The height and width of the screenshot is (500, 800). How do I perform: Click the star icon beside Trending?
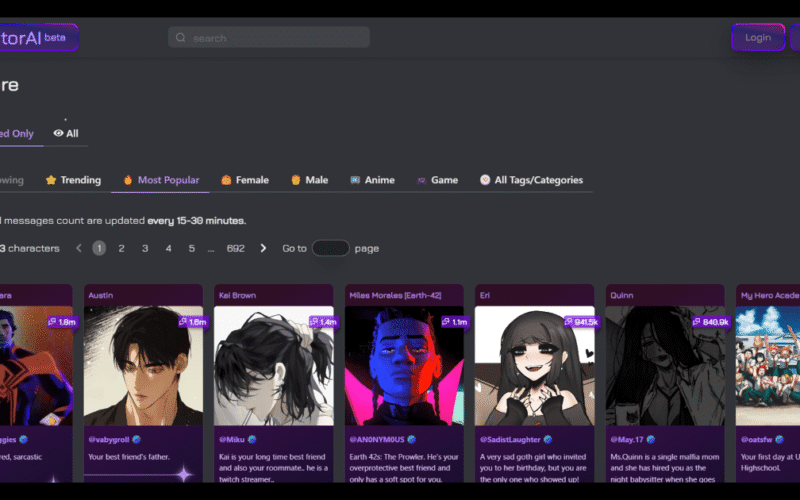point(50,180)
